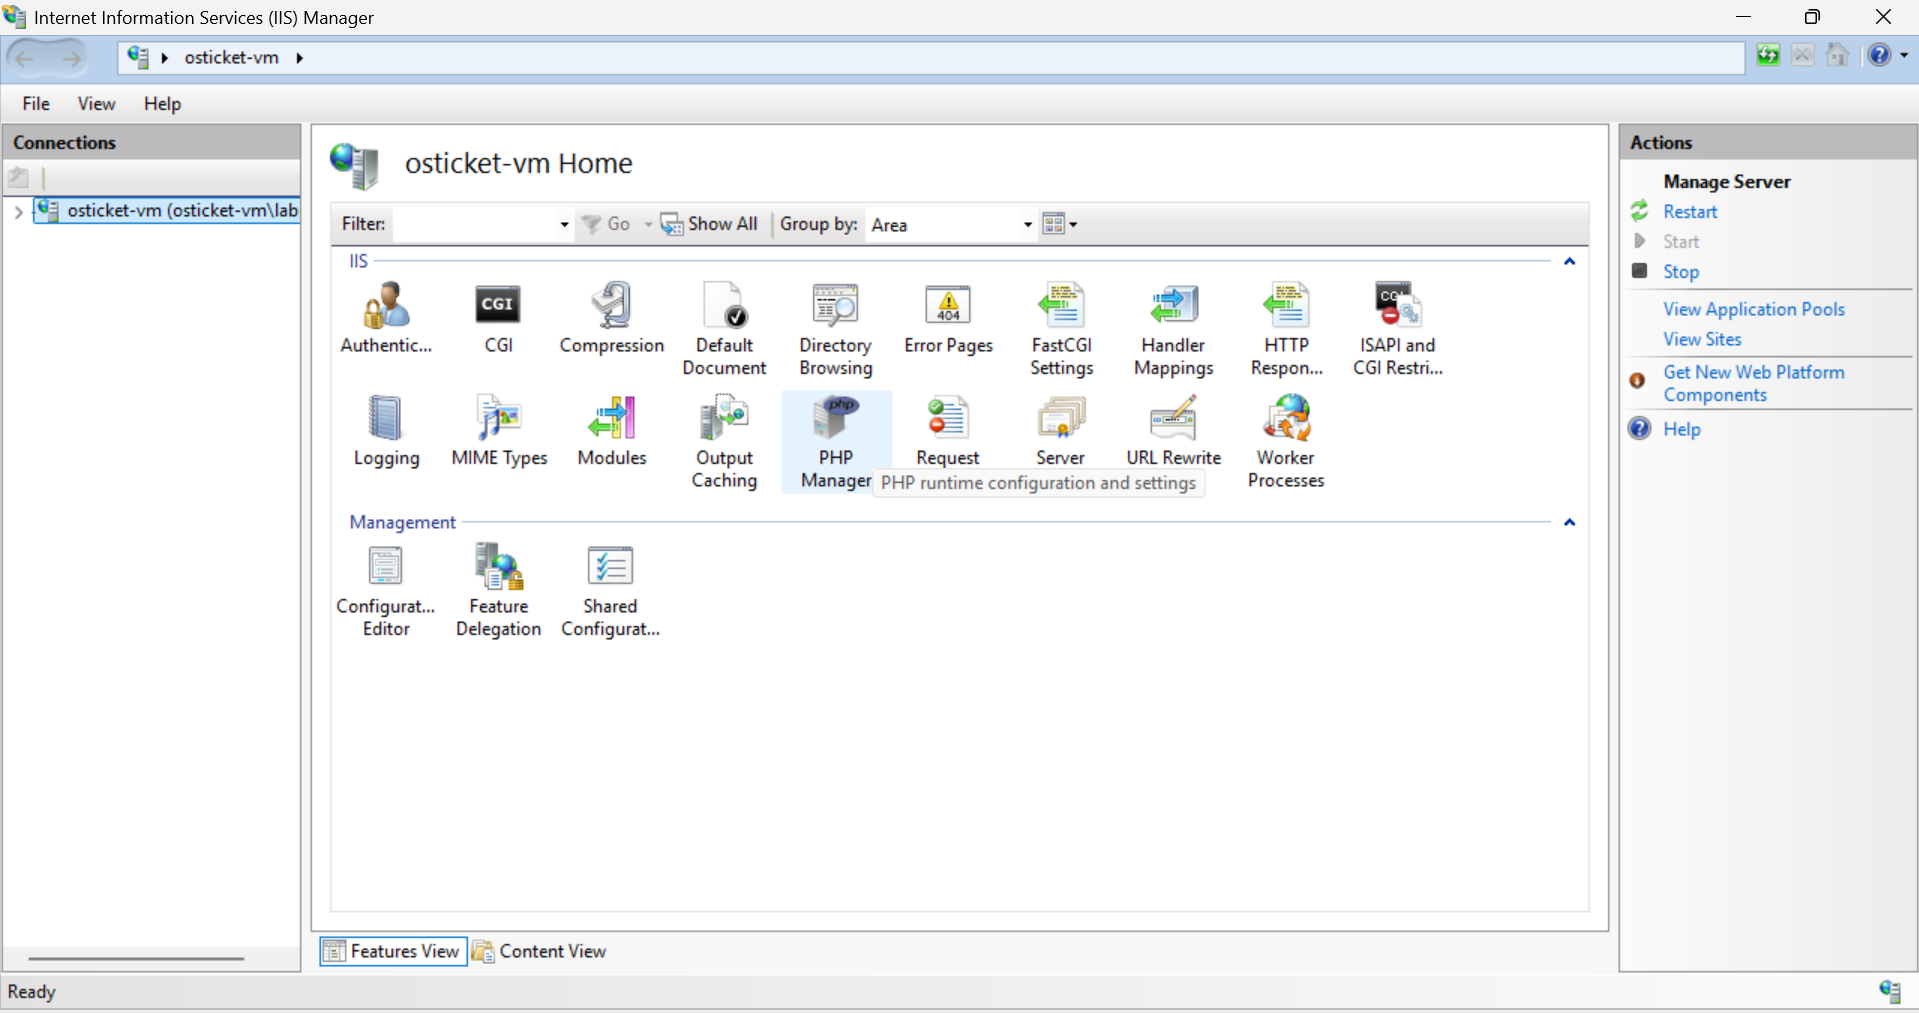Open Output Caching feature
1919x1013 pixels.
pos(724,442)
